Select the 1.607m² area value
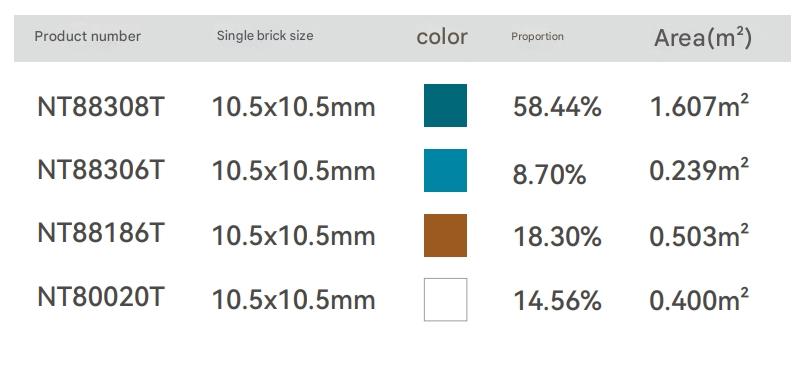 click(x=699, y=106)
